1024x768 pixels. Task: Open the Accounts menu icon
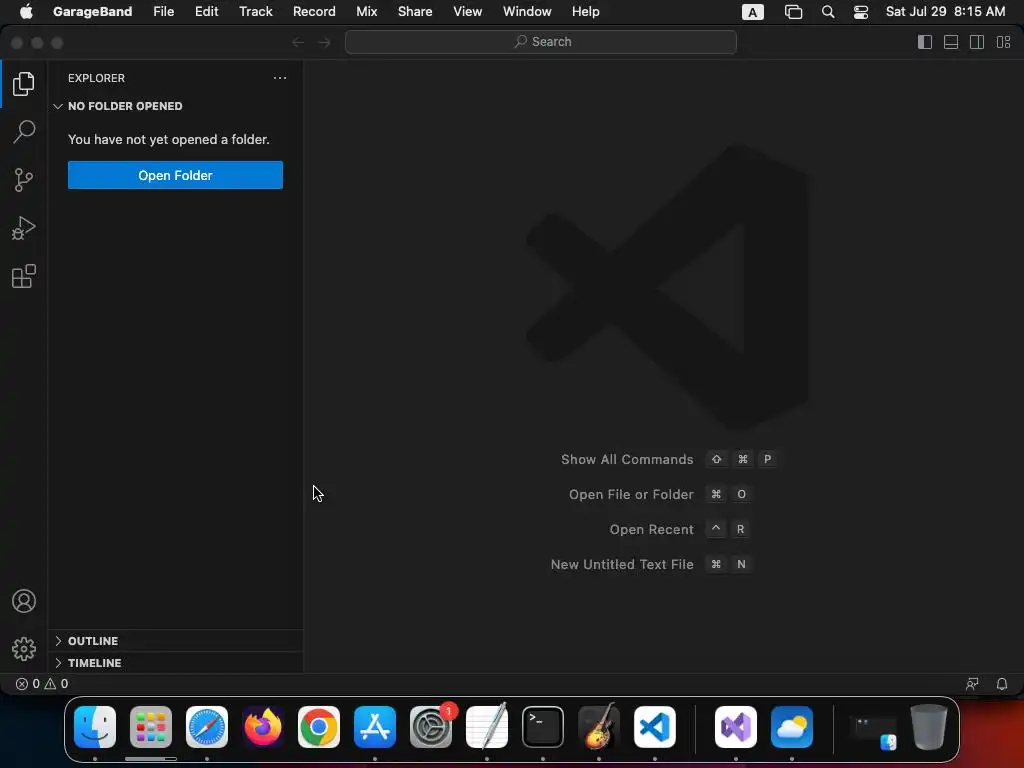click(x=24, y=601)
